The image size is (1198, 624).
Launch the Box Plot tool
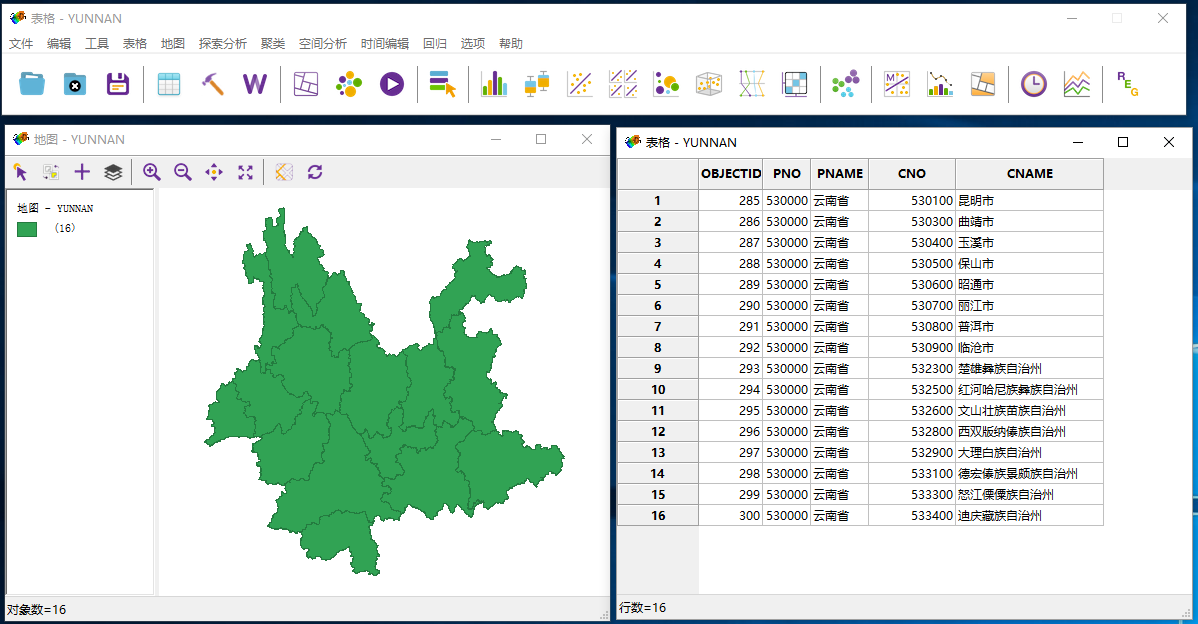(x=537, y=84)
